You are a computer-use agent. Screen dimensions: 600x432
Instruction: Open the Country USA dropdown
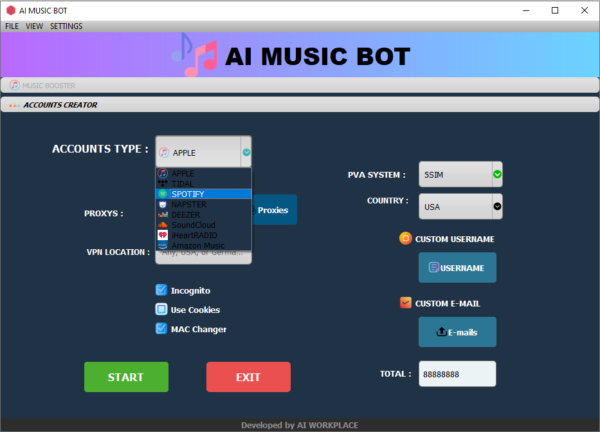click(460, 207)
